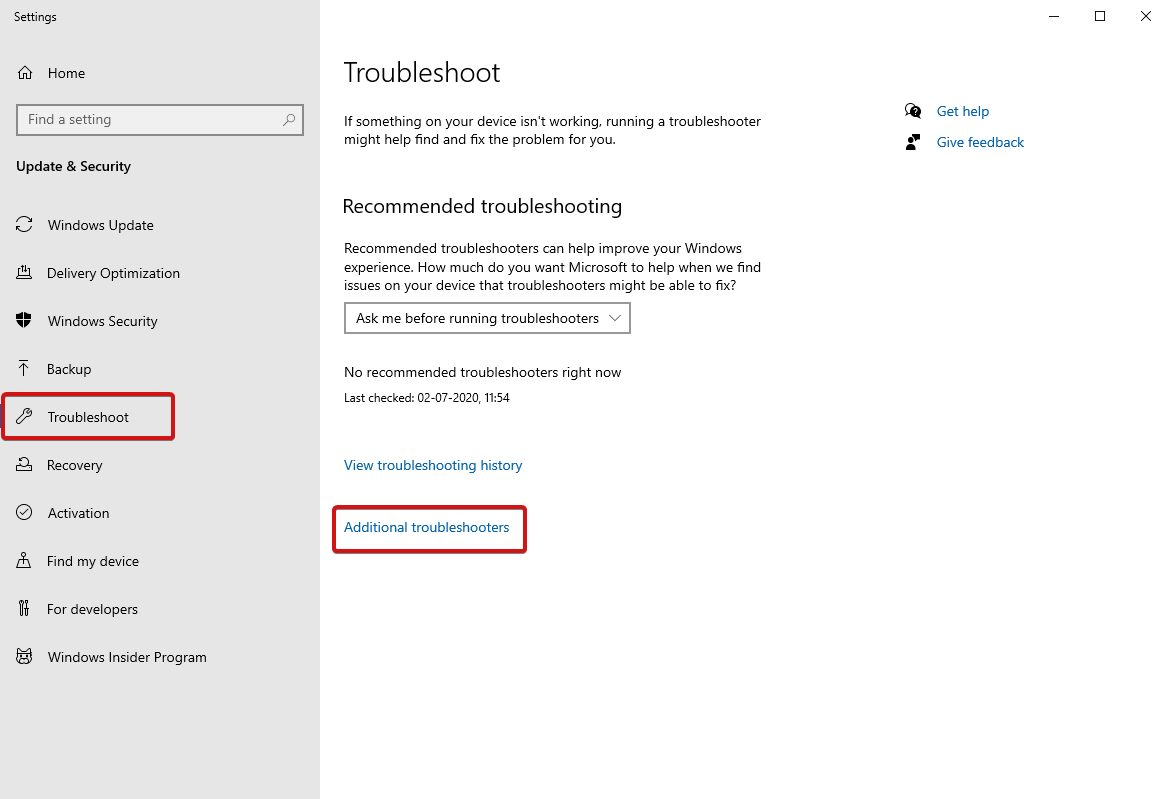
Task: Open the Recovery section
Action: (x=76, y=465)
